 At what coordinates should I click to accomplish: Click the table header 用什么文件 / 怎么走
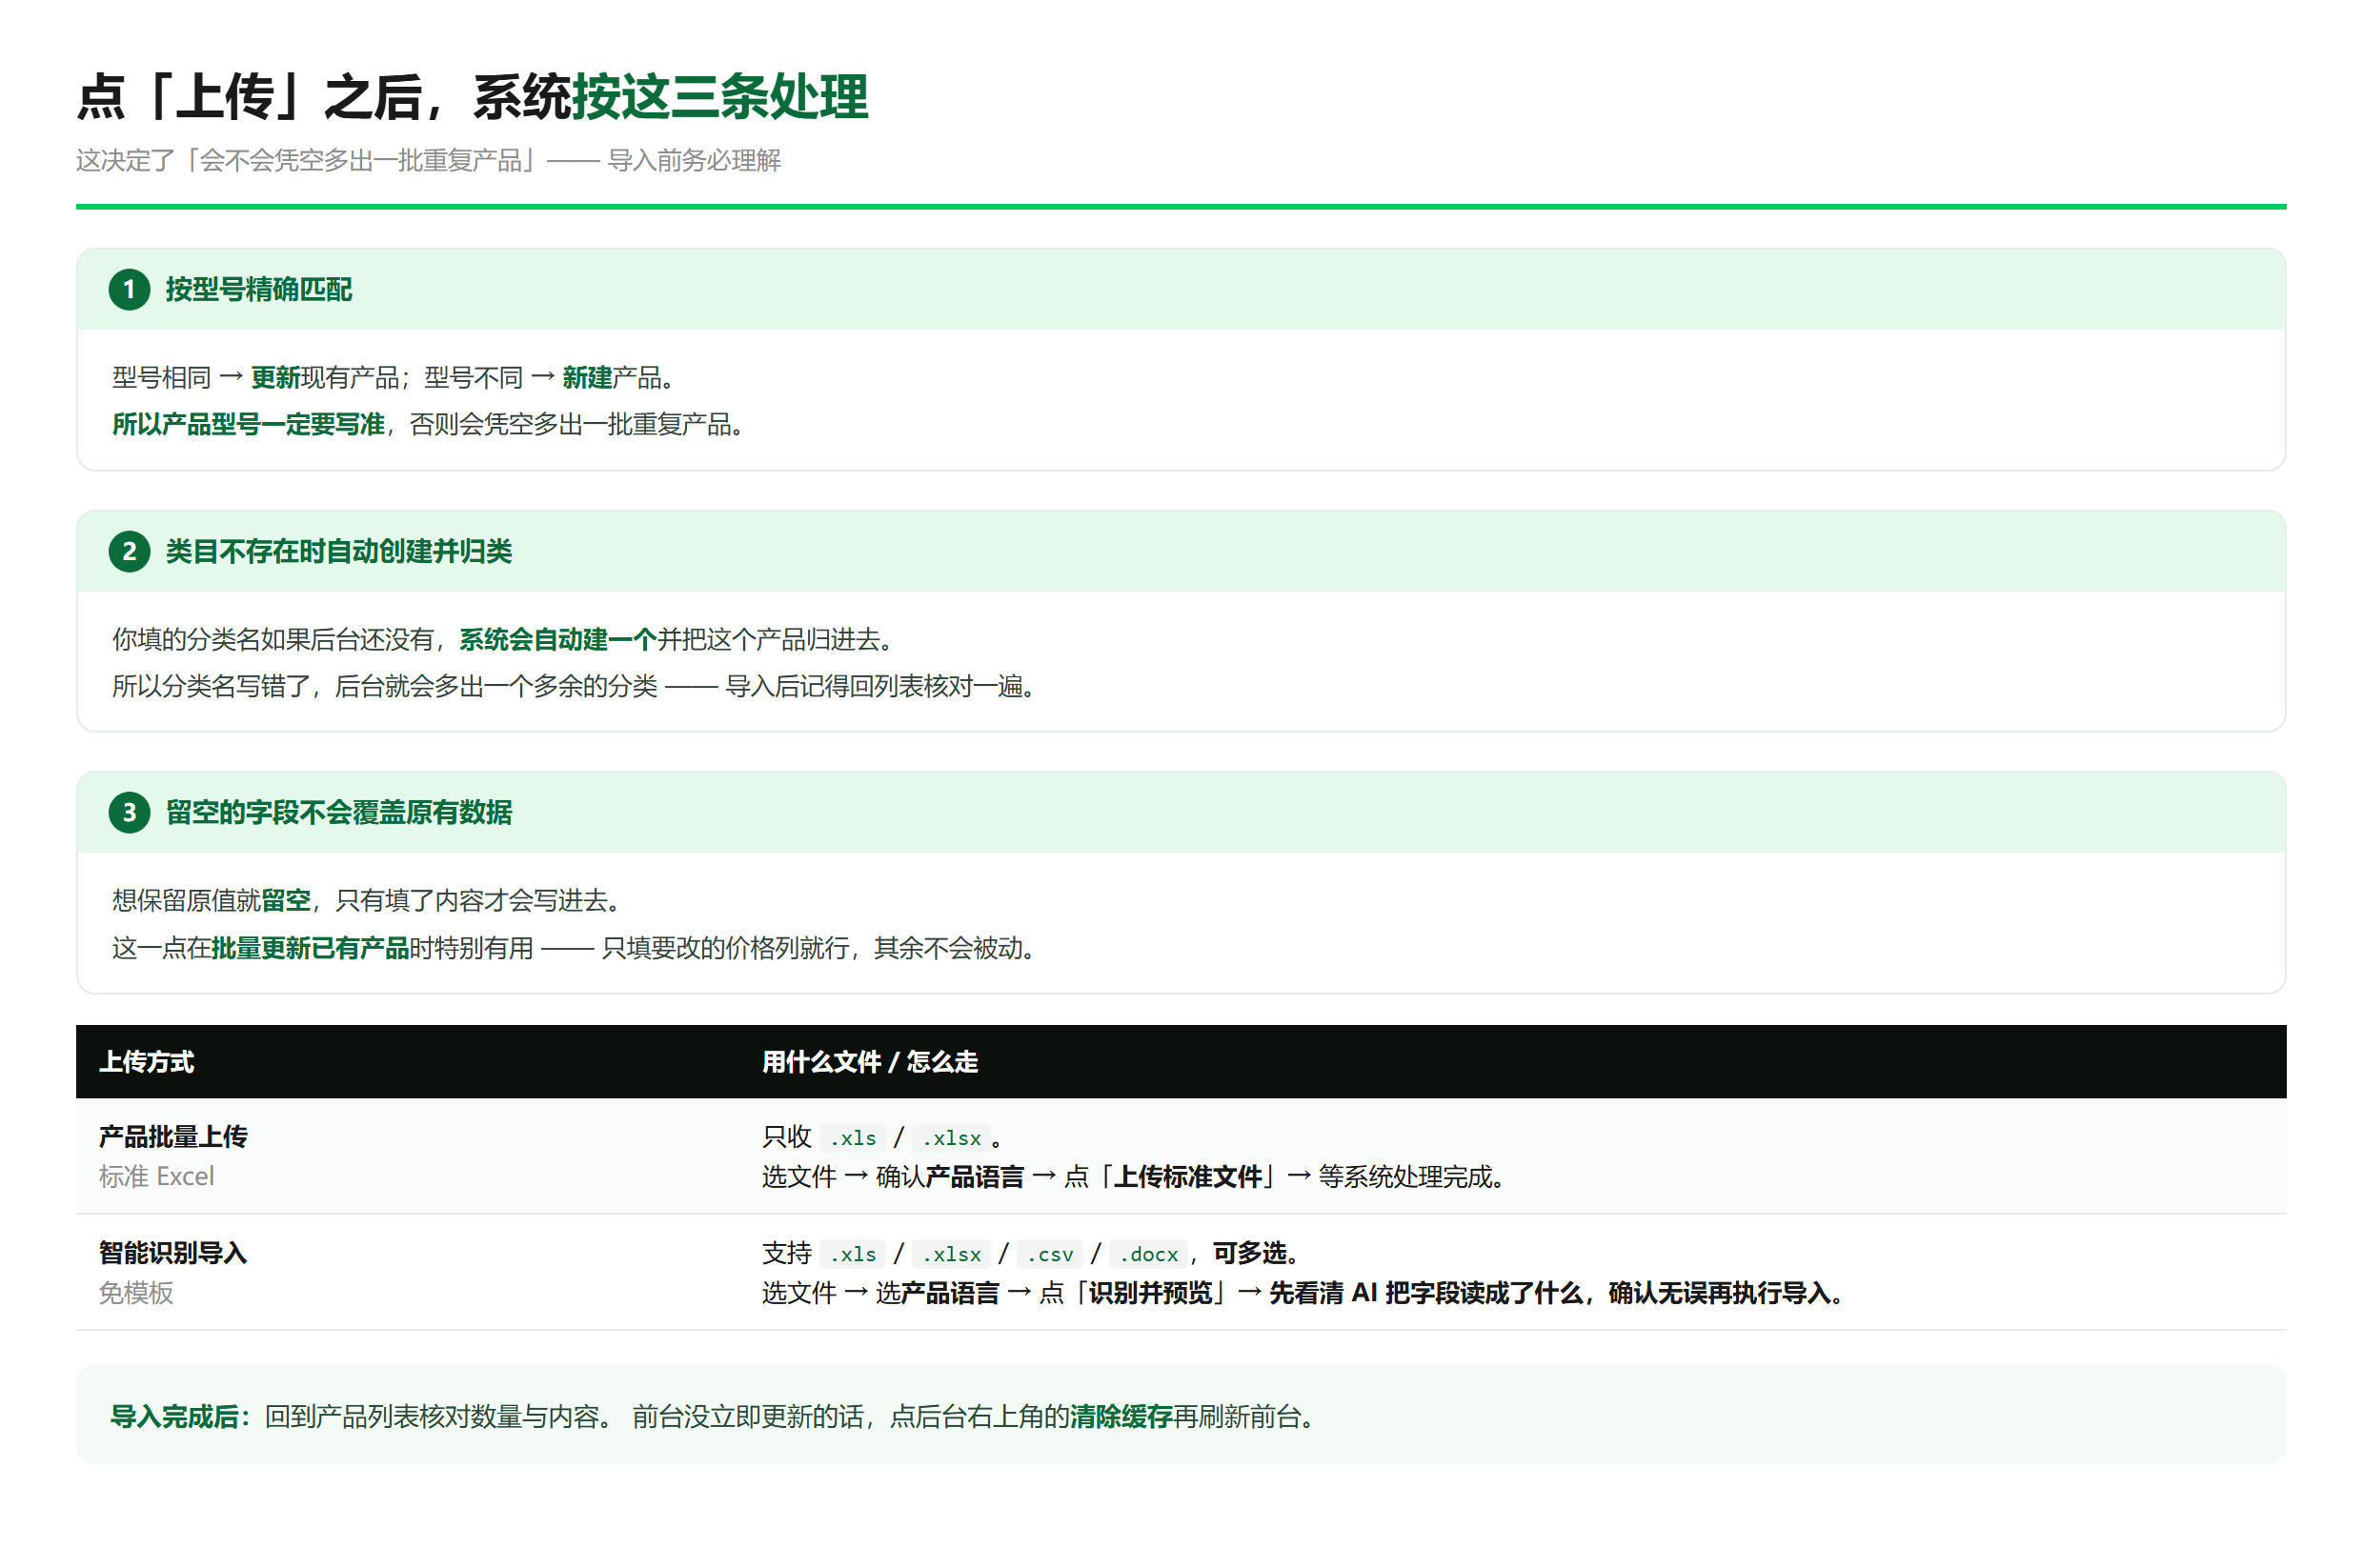click(870, 1062)
